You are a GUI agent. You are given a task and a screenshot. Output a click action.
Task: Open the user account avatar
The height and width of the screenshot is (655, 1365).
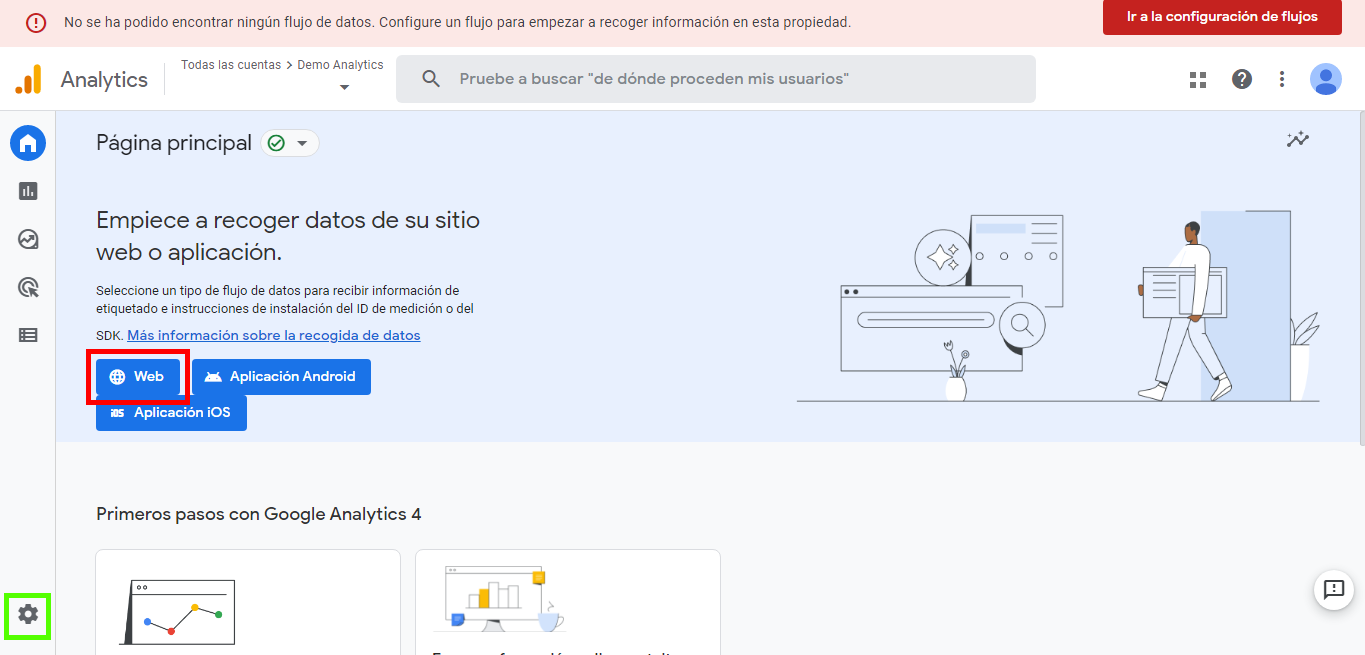click(1326, 79)
